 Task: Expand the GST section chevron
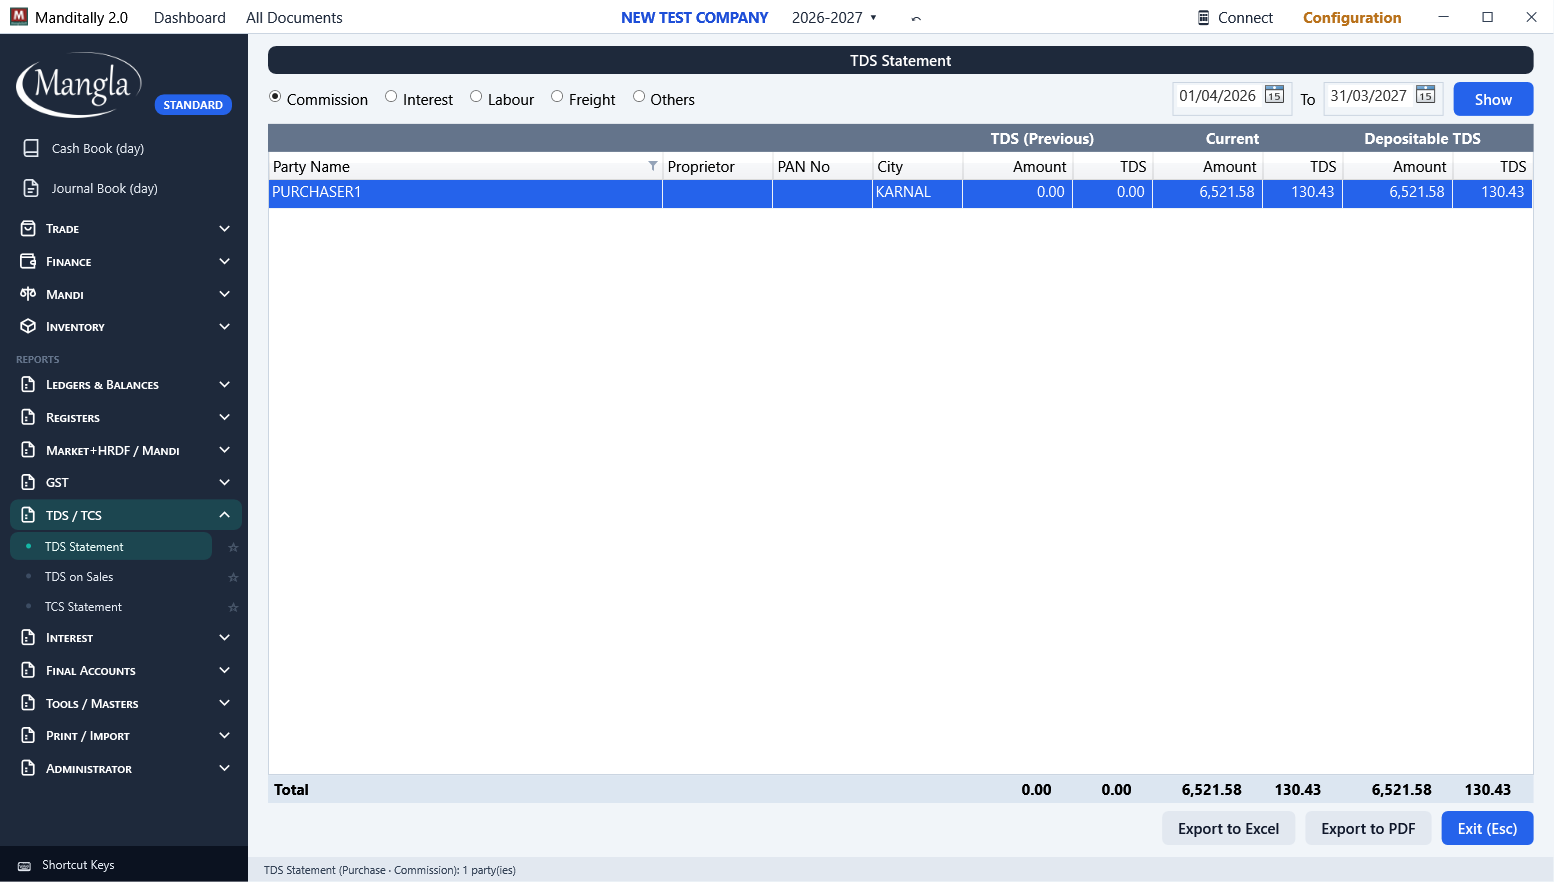225,482
